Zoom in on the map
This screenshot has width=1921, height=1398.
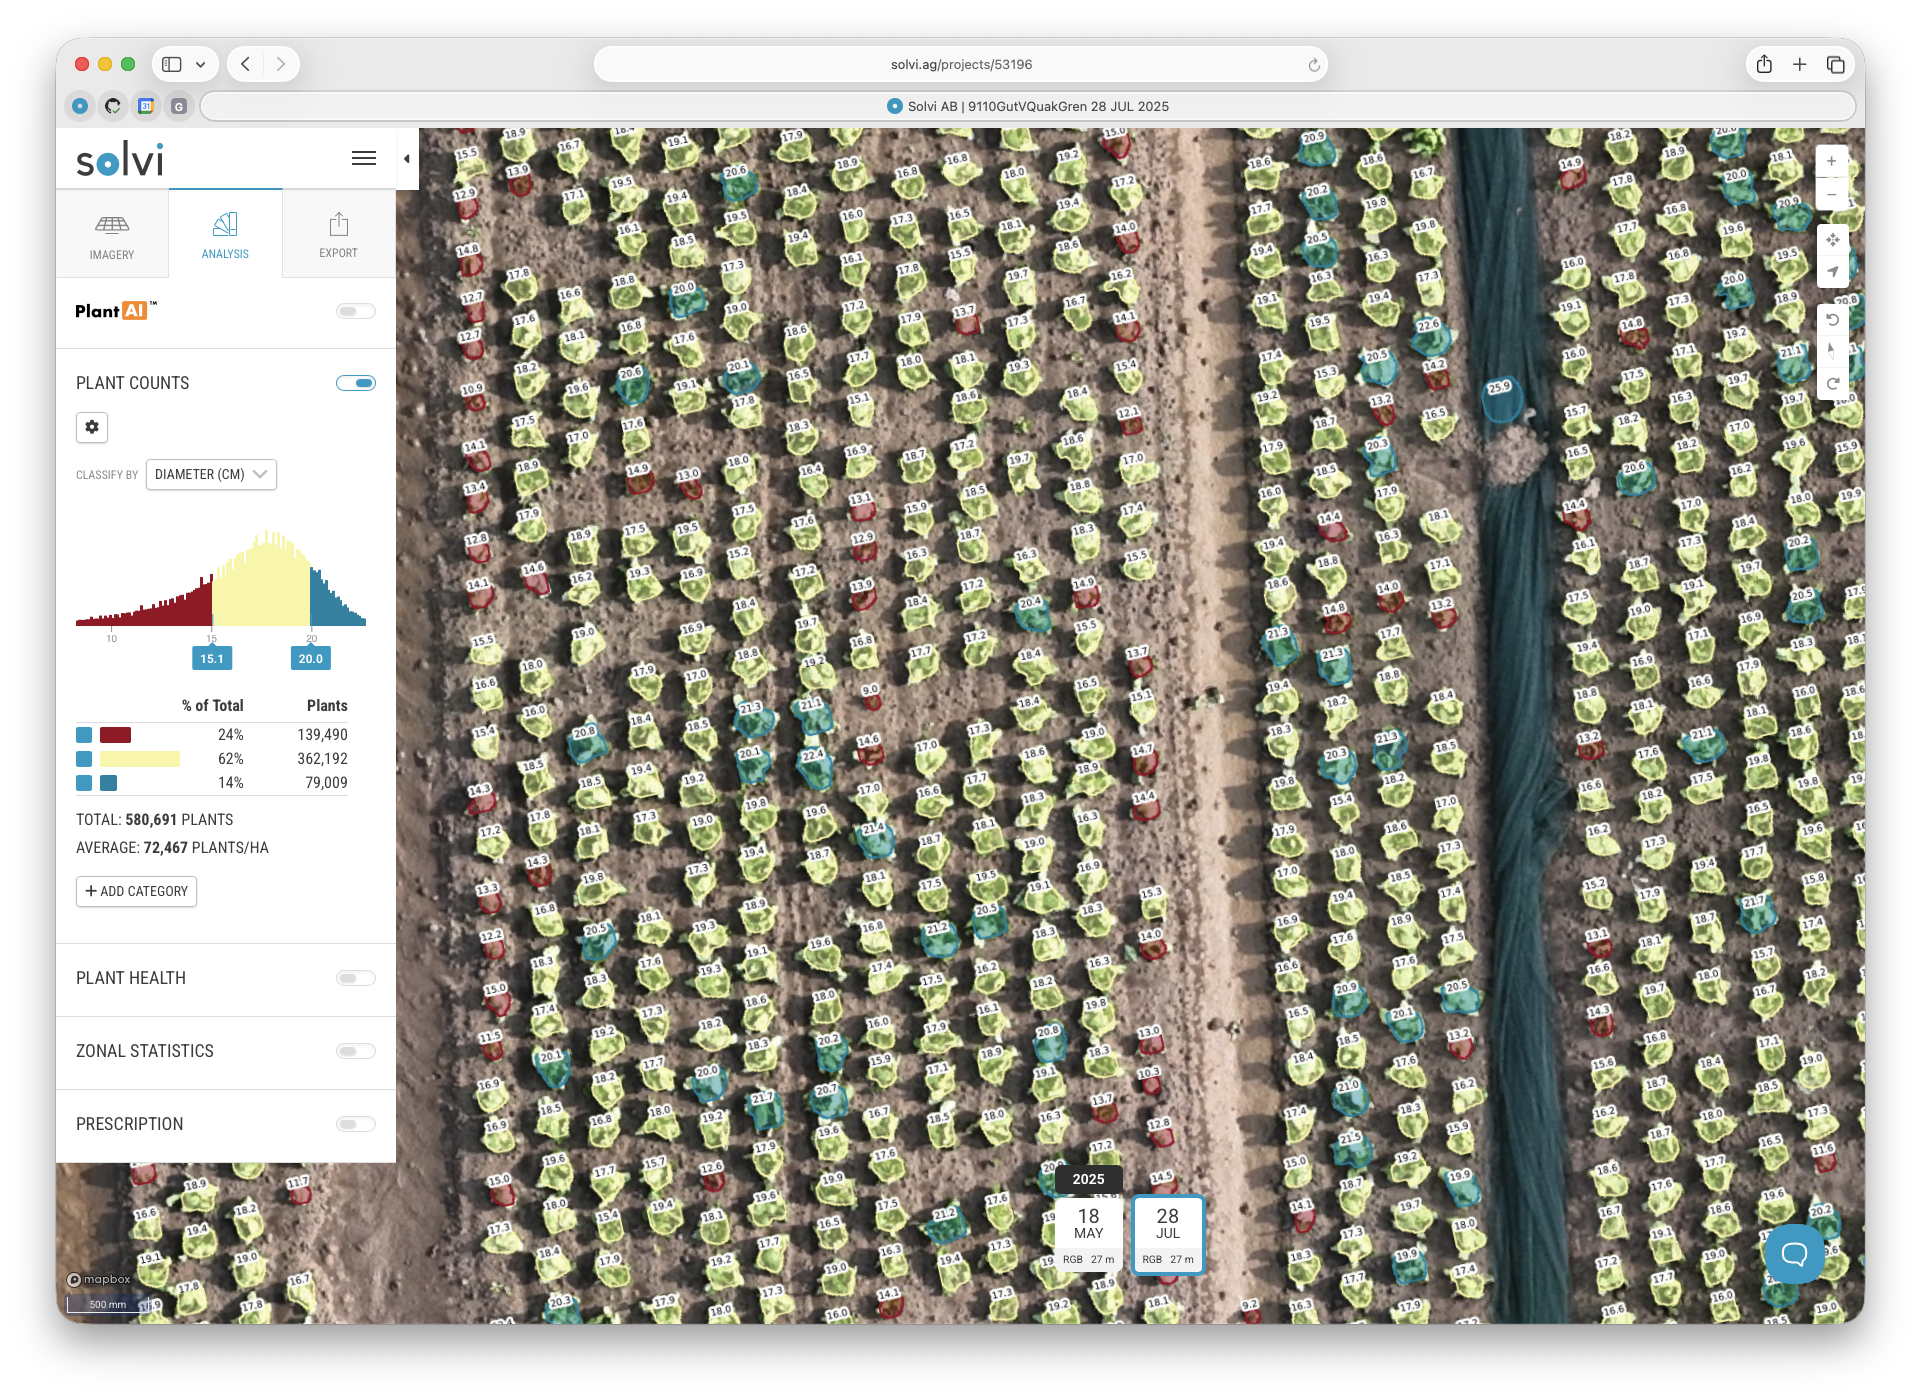pyautogui.click(x=1831, y=161)
